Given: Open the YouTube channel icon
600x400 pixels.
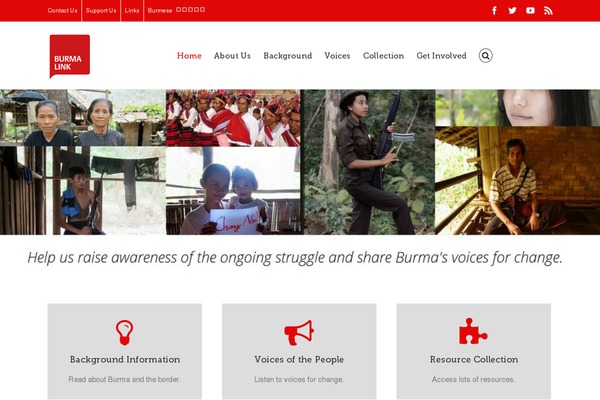Looking at the screenshot, I should point(530,10).
